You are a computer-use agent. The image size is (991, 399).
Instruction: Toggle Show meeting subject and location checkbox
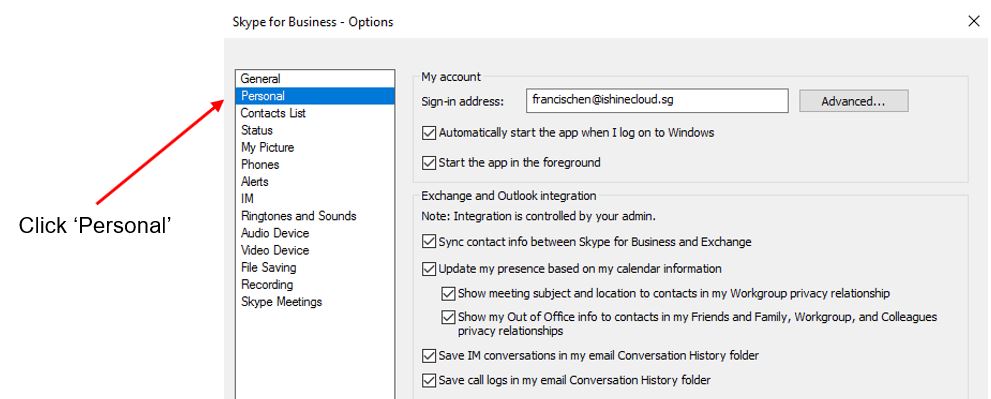click(448, 293)
